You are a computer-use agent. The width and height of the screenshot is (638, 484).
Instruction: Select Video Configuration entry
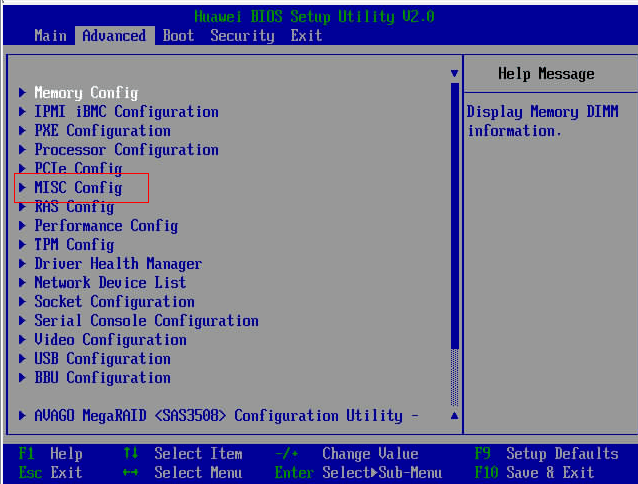[x=110, y=340]
